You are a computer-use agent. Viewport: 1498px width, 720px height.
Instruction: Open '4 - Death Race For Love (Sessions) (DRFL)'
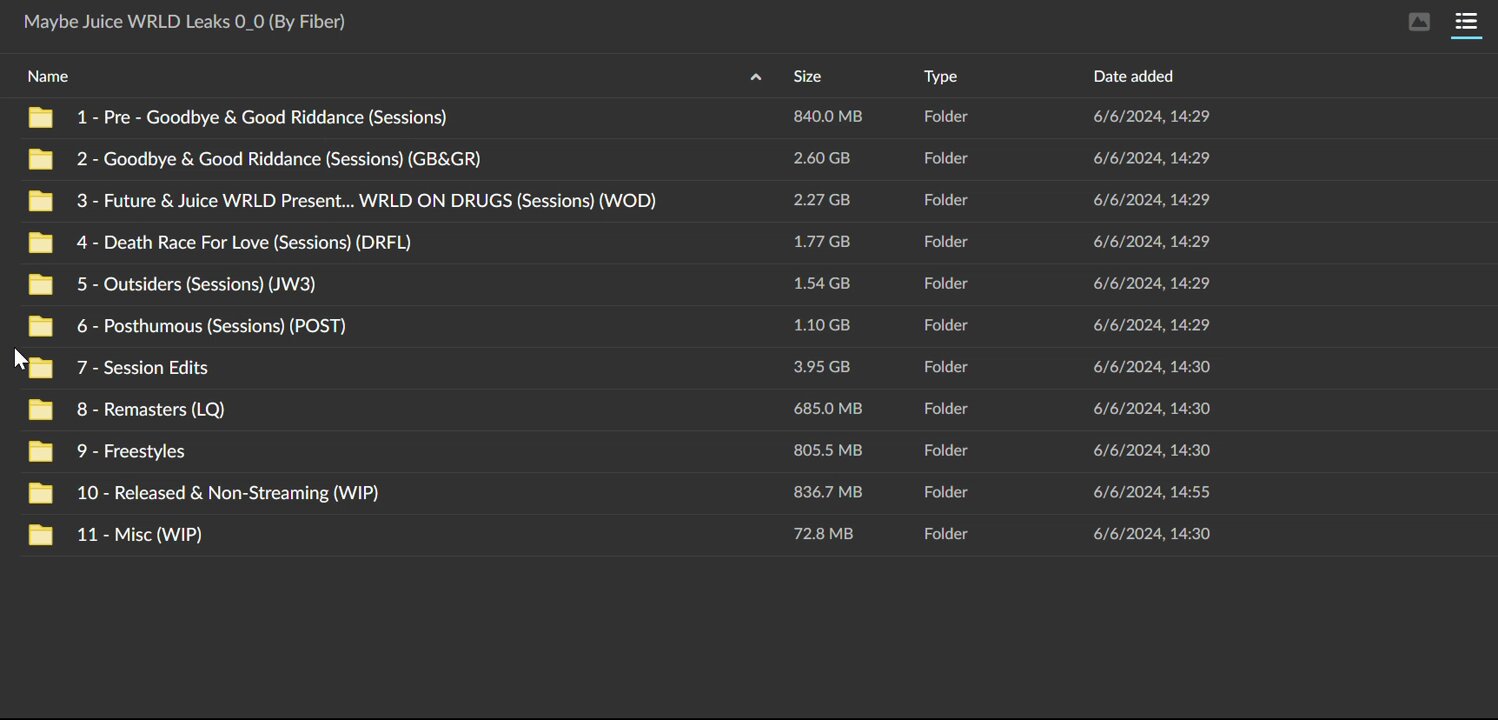point(243,242)
